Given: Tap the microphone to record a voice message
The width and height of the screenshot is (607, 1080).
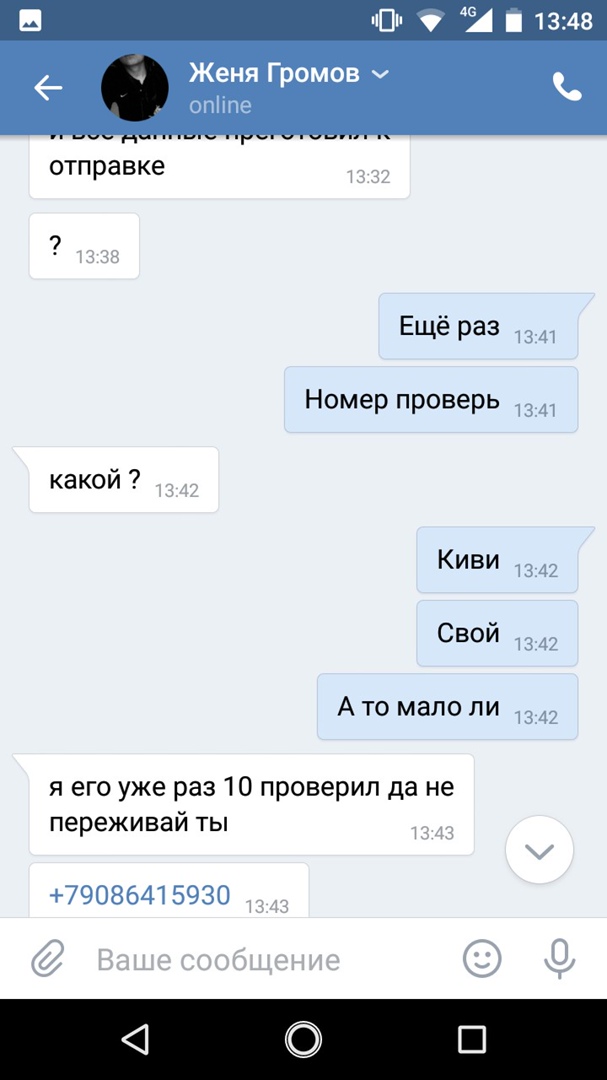Looking at the screenshot, I should [x=559, y=959].
